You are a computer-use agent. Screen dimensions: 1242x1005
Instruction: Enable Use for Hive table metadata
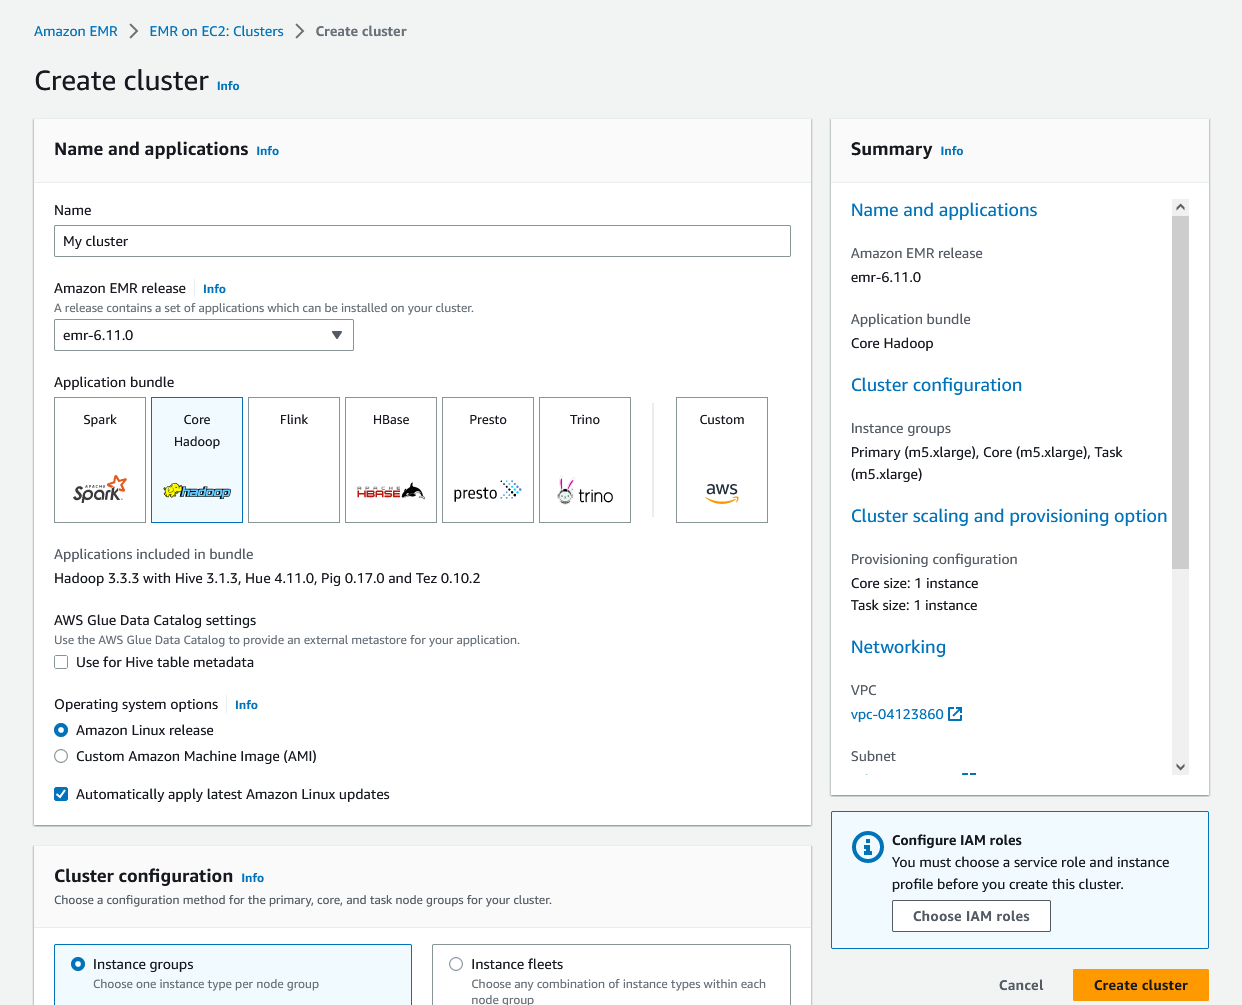(x=61, y=662)
